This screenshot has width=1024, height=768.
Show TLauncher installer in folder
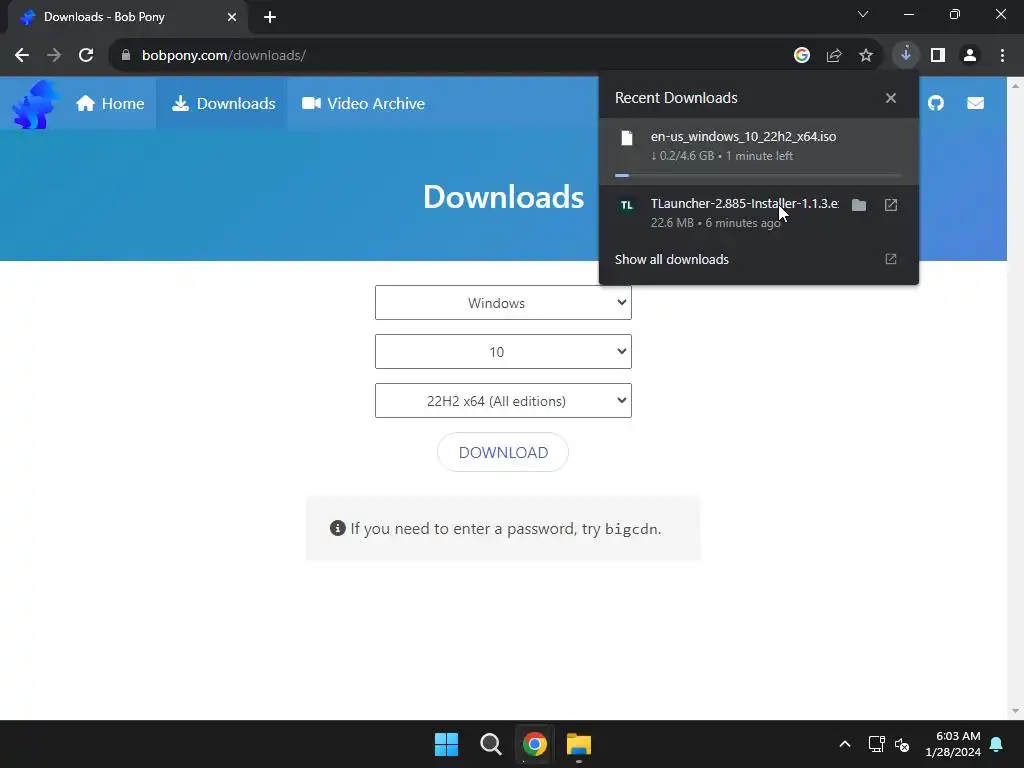859,205
